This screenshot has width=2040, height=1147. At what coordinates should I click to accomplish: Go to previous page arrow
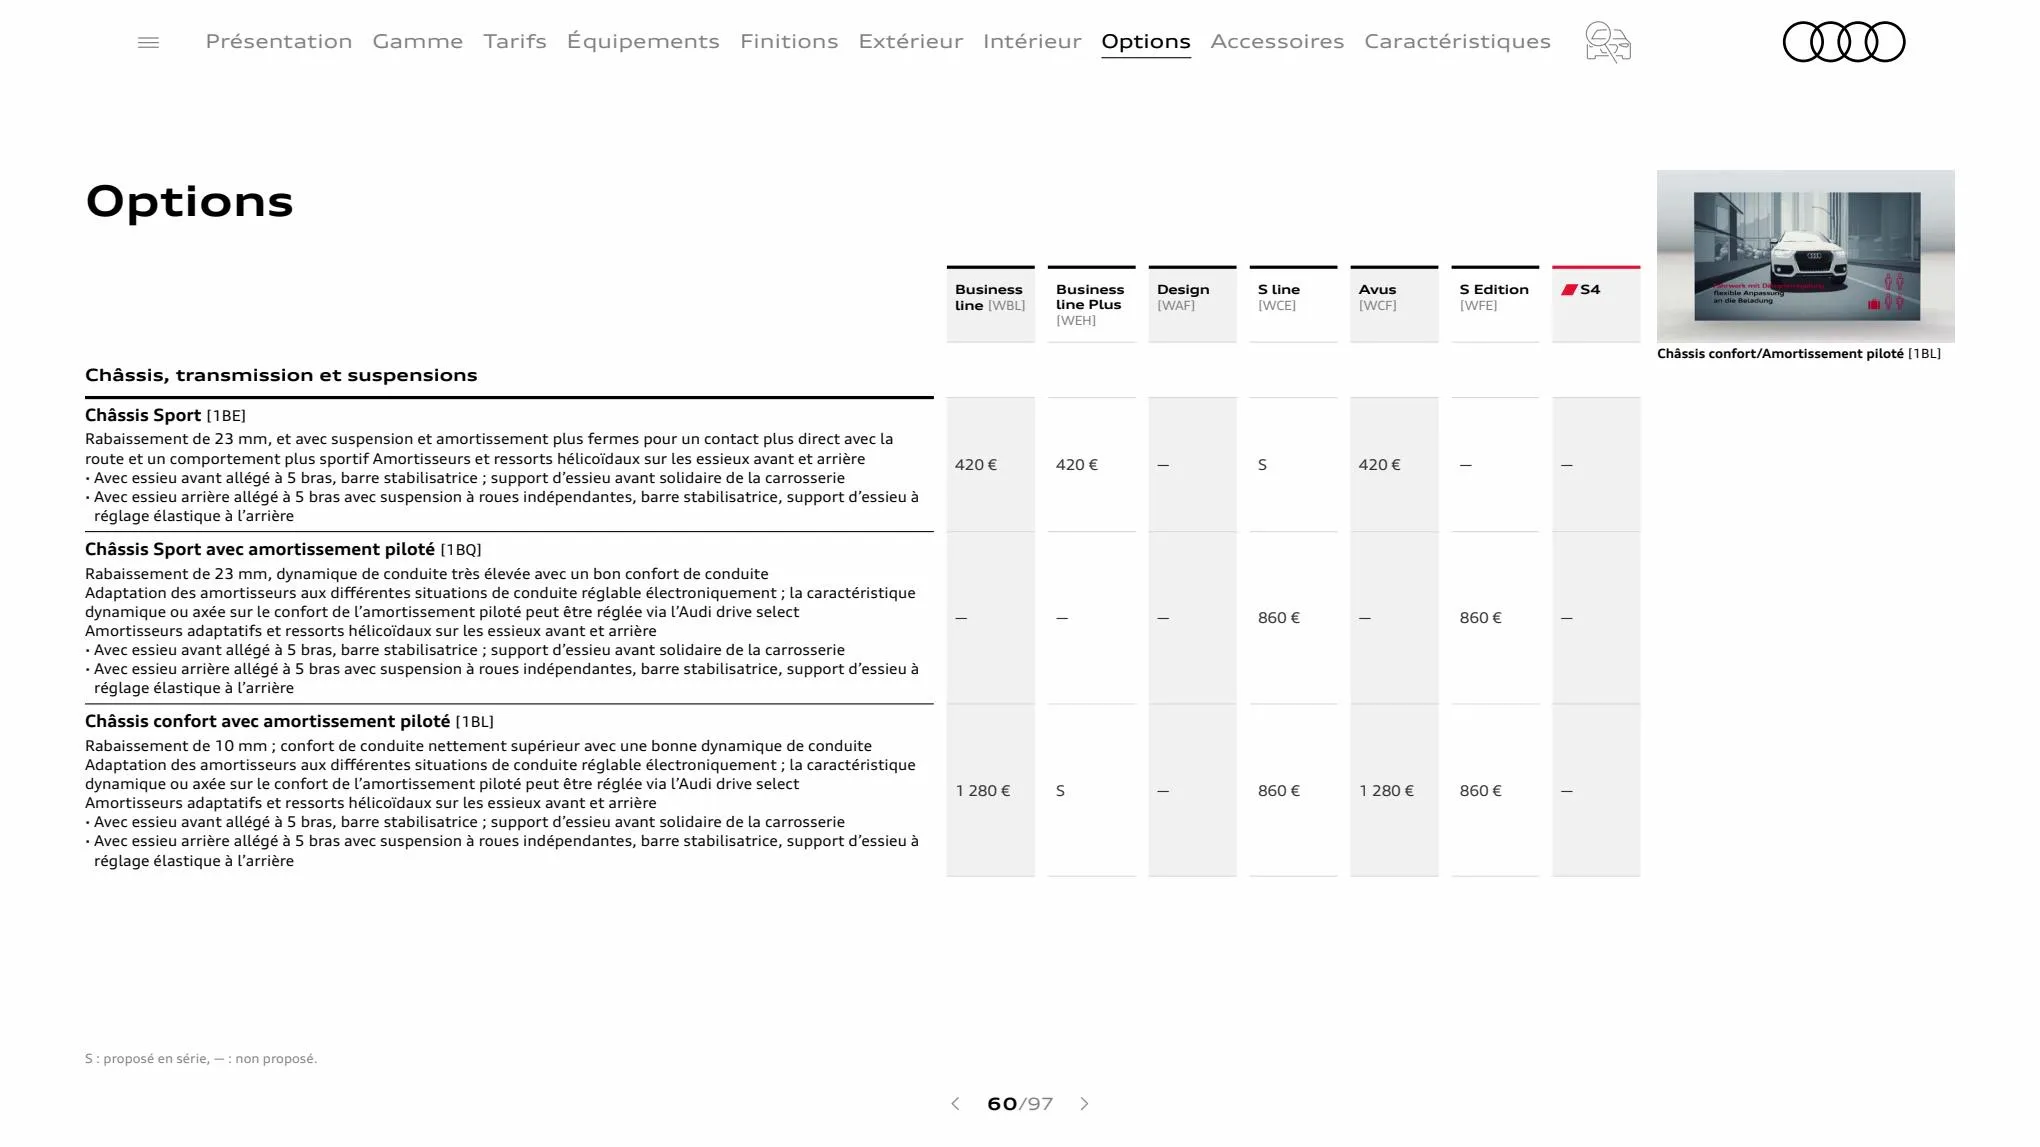955,1104
